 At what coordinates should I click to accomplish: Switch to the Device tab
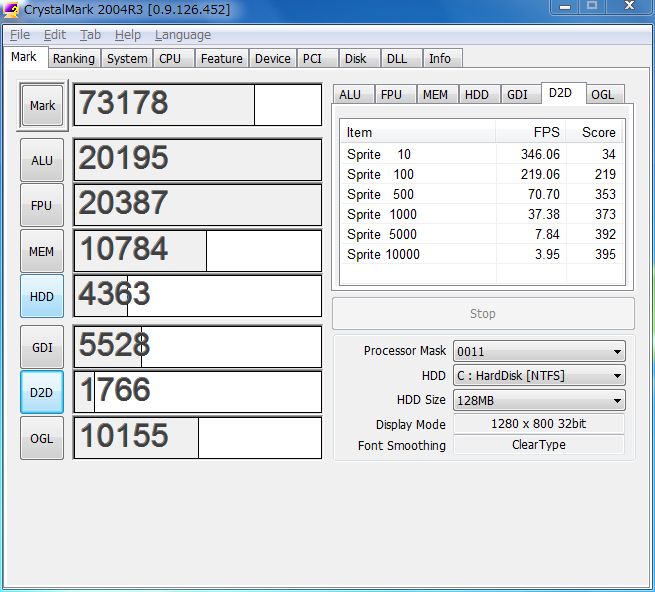(272, 58)
